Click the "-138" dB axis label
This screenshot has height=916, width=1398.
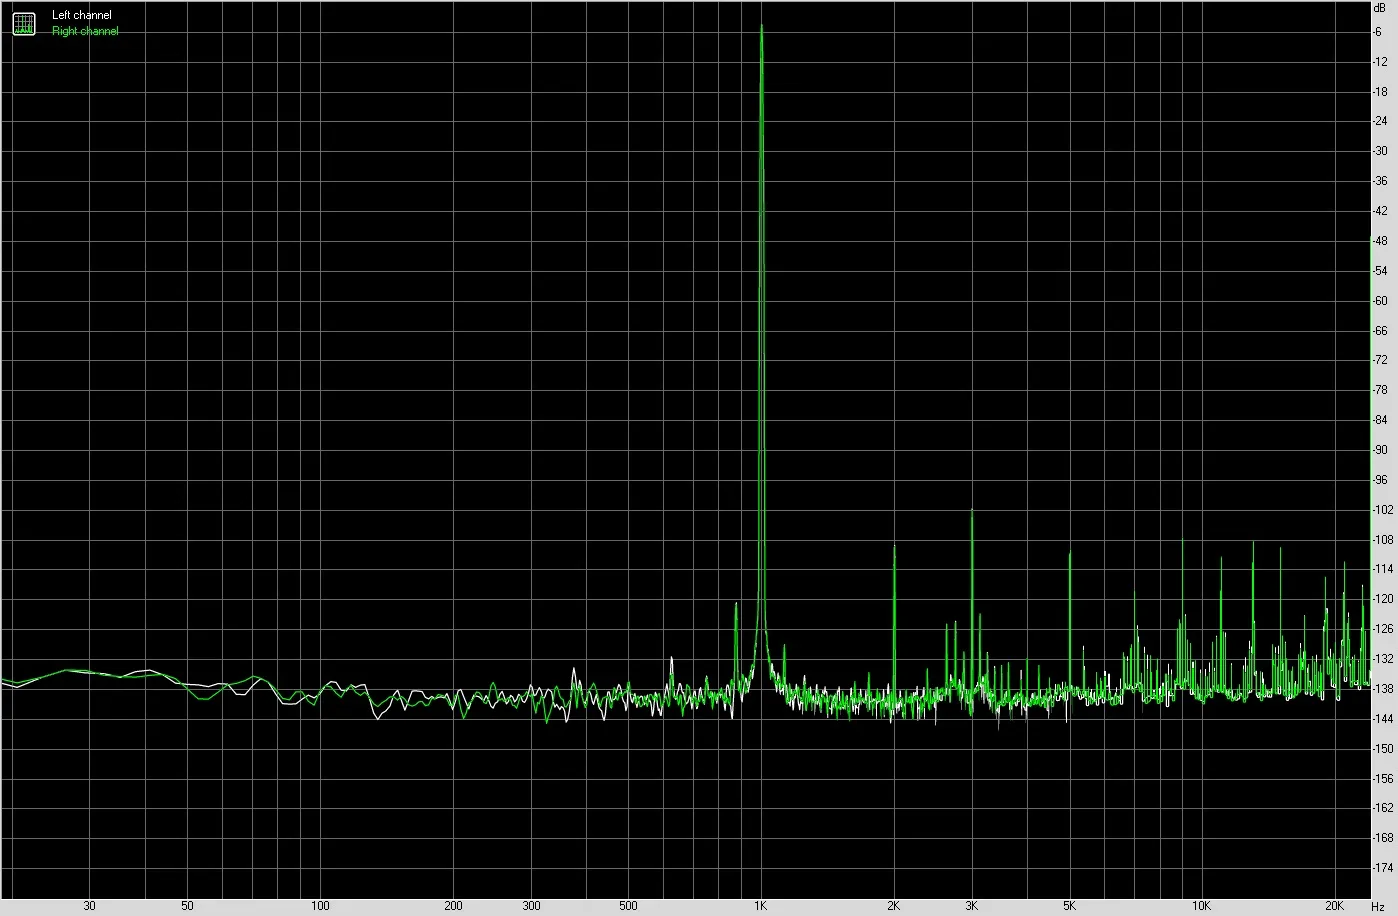pyautogui.click(x=1383, y=689)
